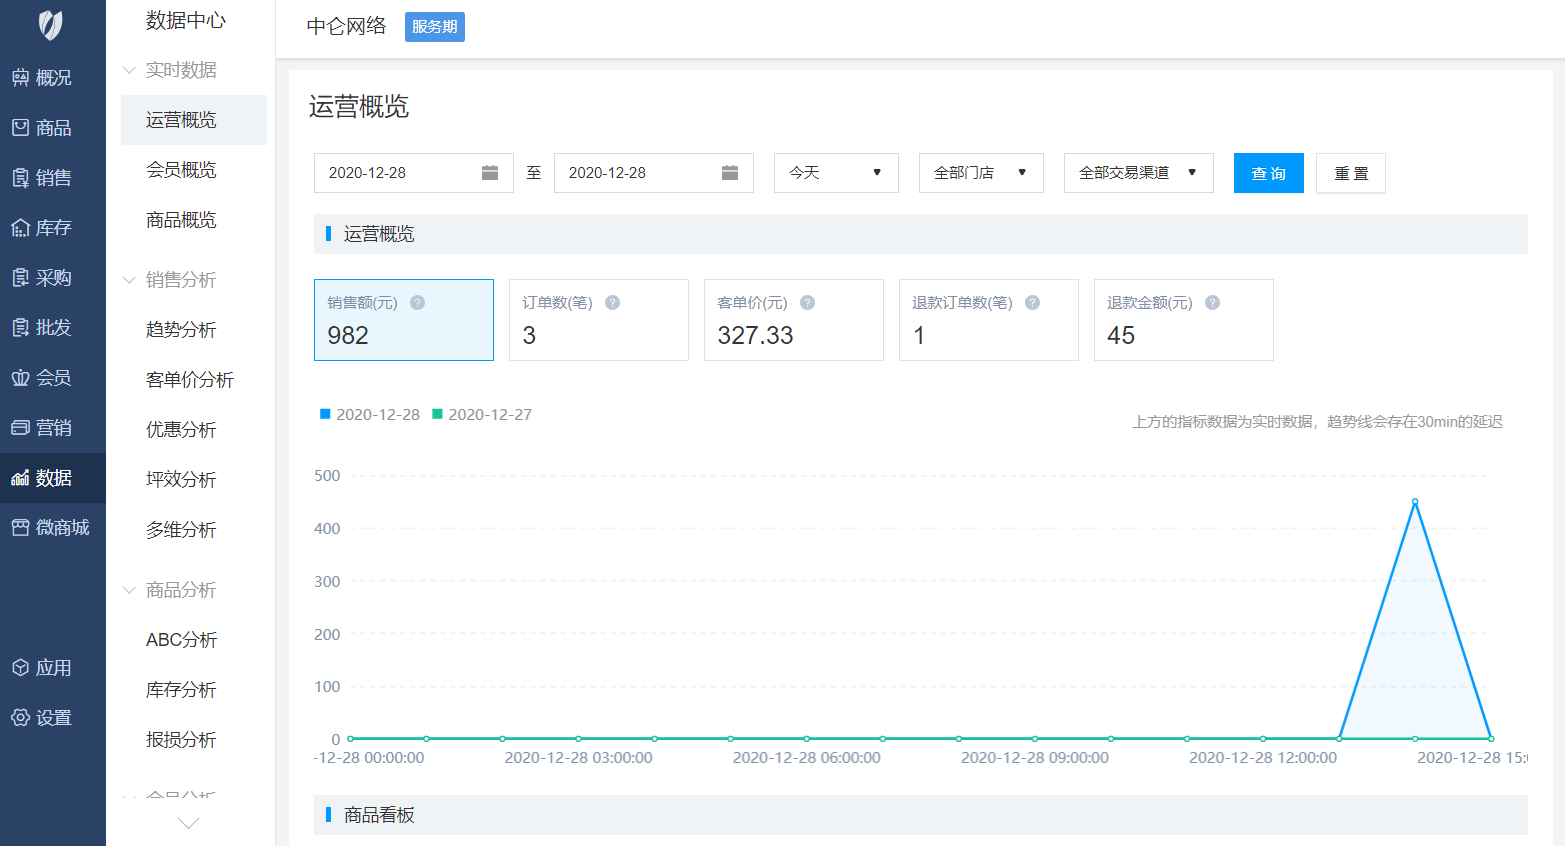Select the 微商城 micro-mall icon
1565x846 pixels.
pos(46,527)
